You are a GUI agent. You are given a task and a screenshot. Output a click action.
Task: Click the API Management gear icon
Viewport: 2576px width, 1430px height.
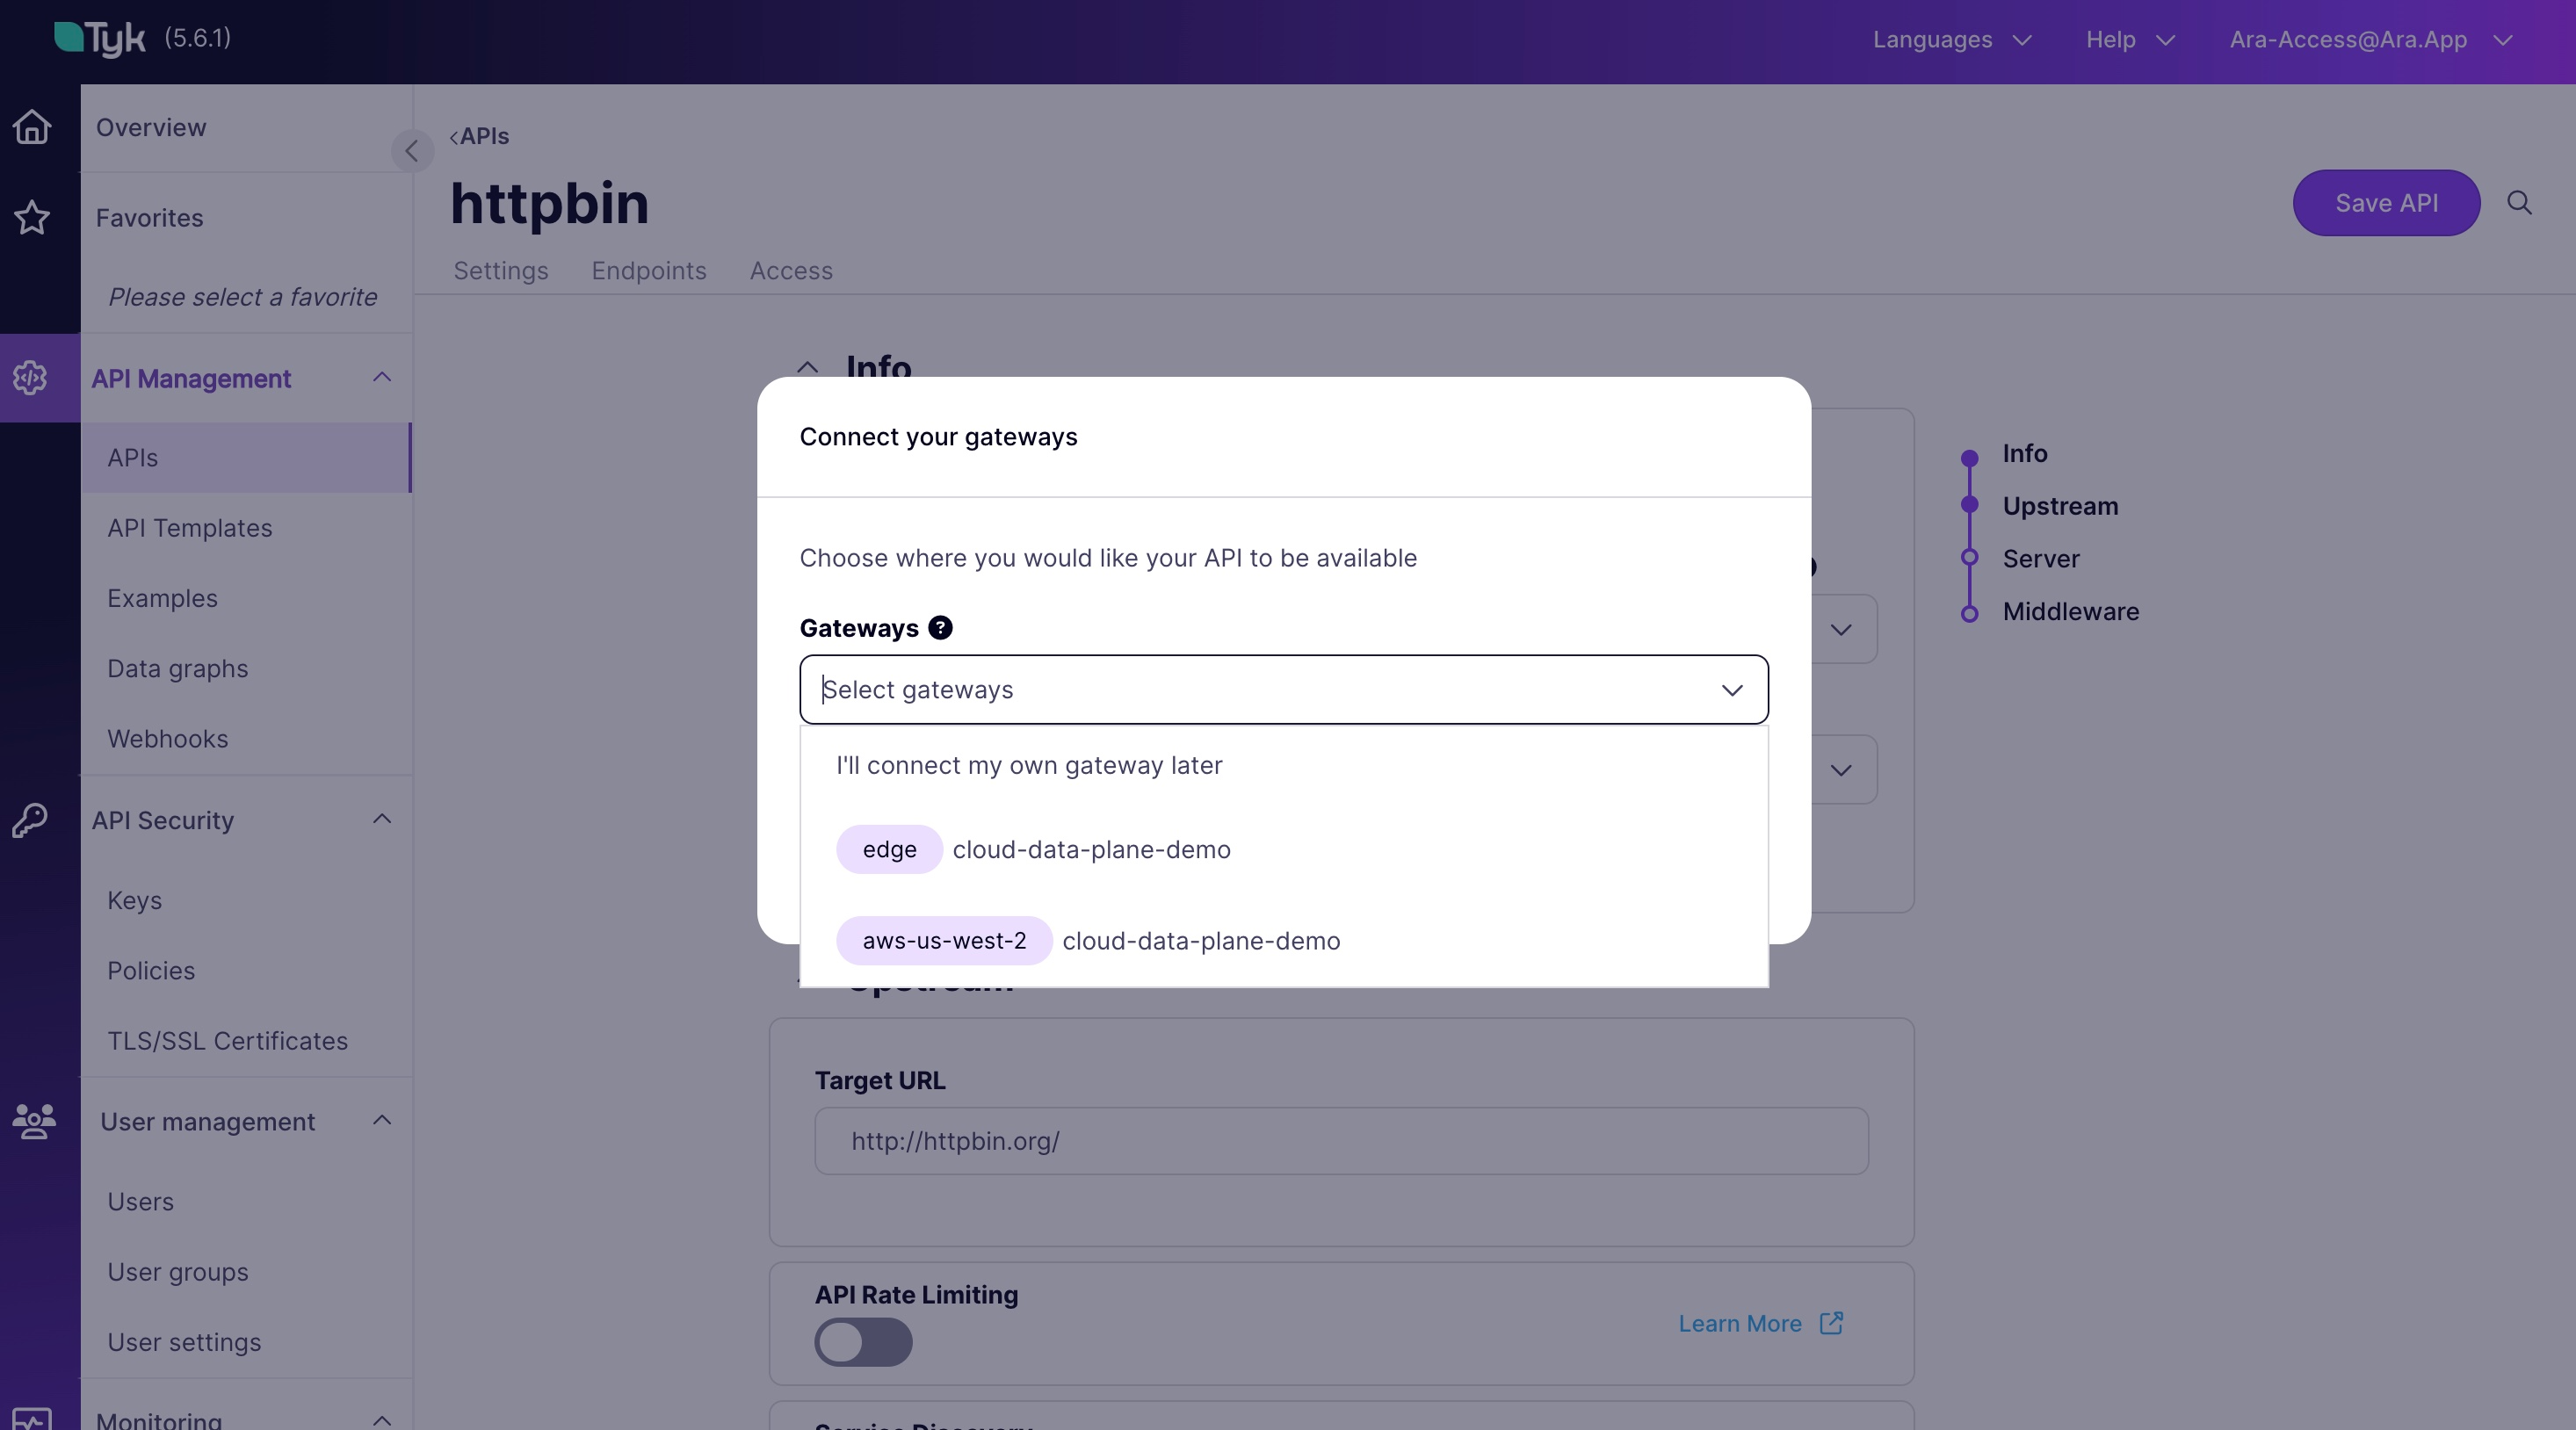(x=29, y=378)
